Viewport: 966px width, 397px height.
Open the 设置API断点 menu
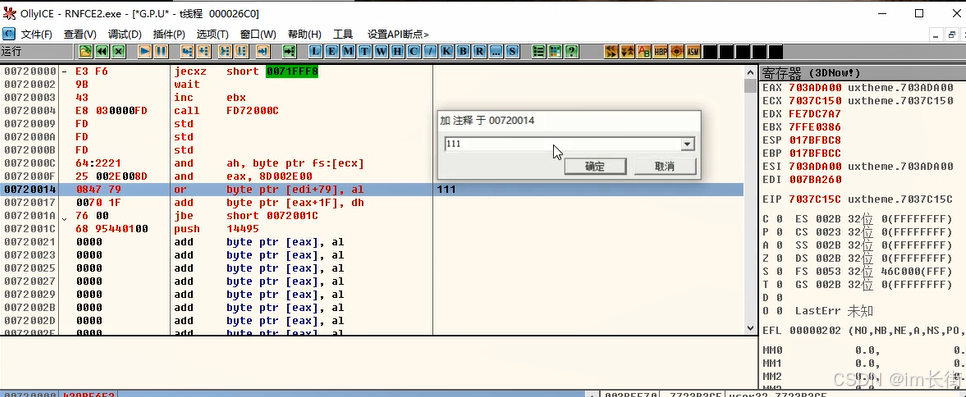tap(398, 34)
